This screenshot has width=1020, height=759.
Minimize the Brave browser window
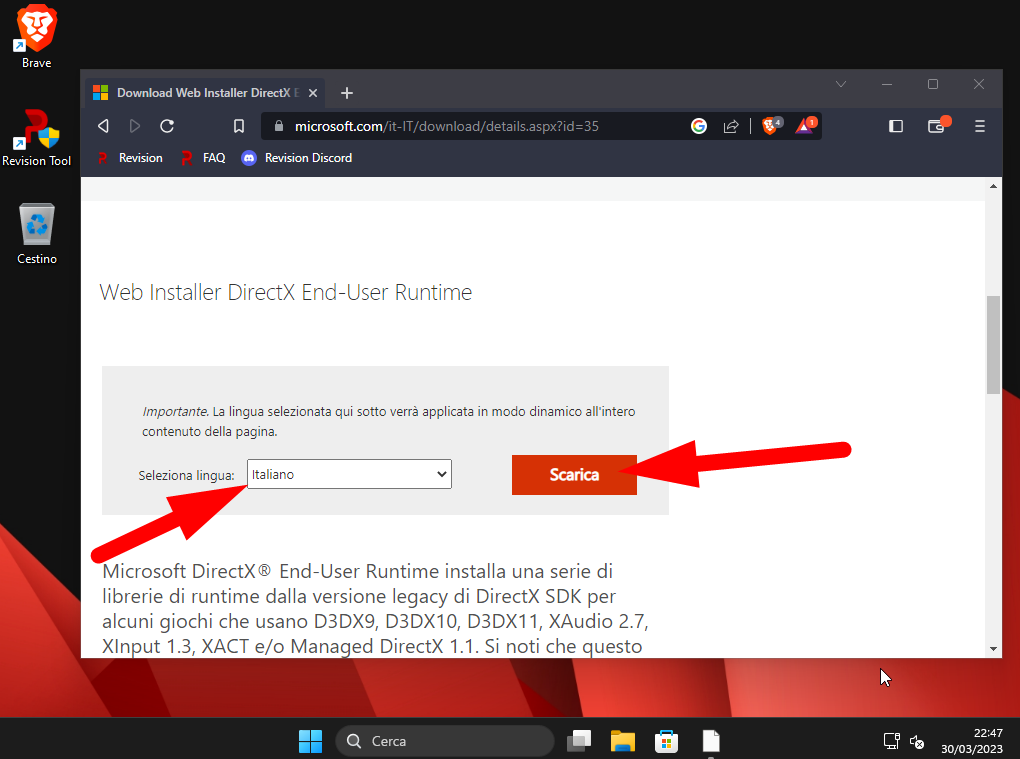tap(887, 84)
